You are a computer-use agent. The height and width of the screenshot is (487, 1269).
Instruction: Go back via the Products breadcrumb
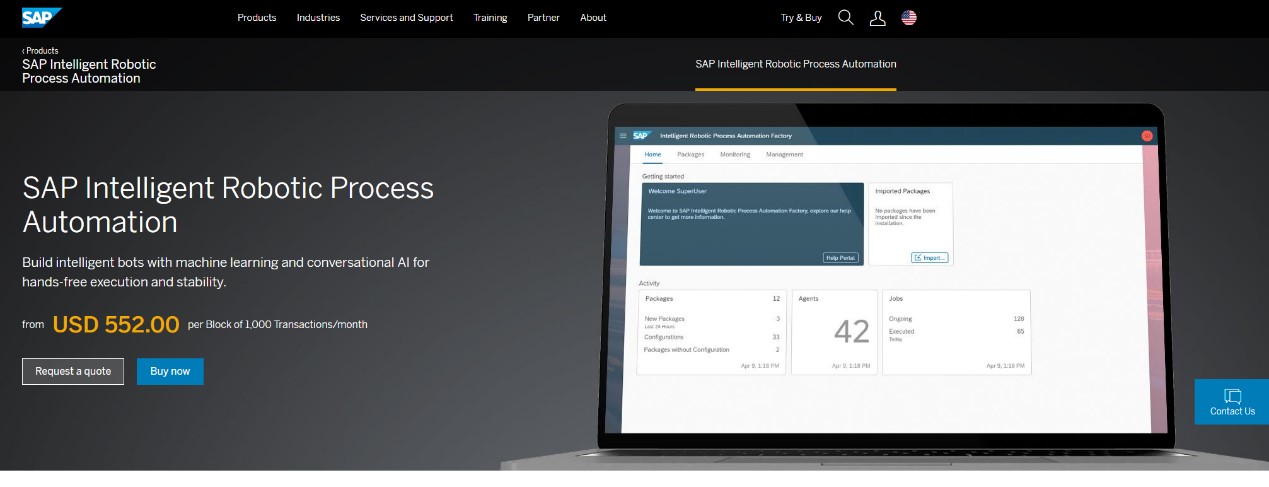click(40, 50)
